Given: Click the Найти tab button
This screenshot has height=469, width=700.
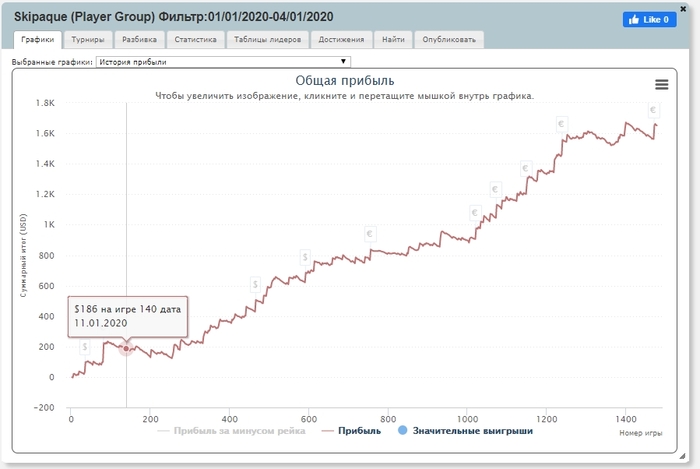Looking at the screenshot, I should pos(393,40).
